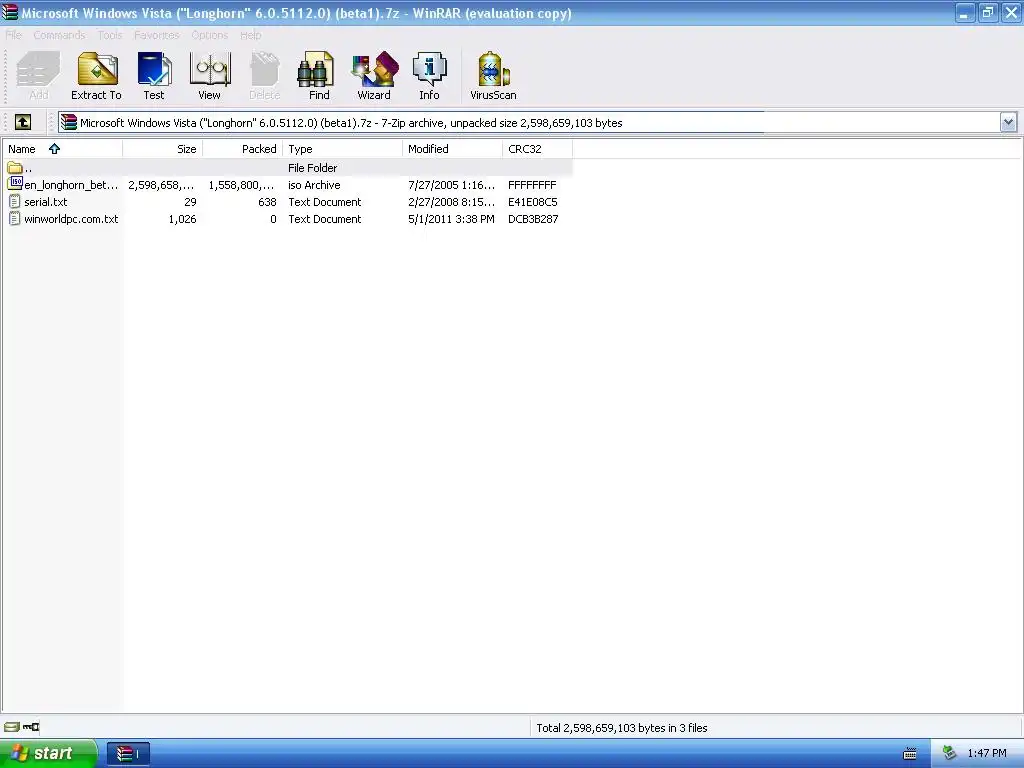Sort by Type column header

(342, 149)
